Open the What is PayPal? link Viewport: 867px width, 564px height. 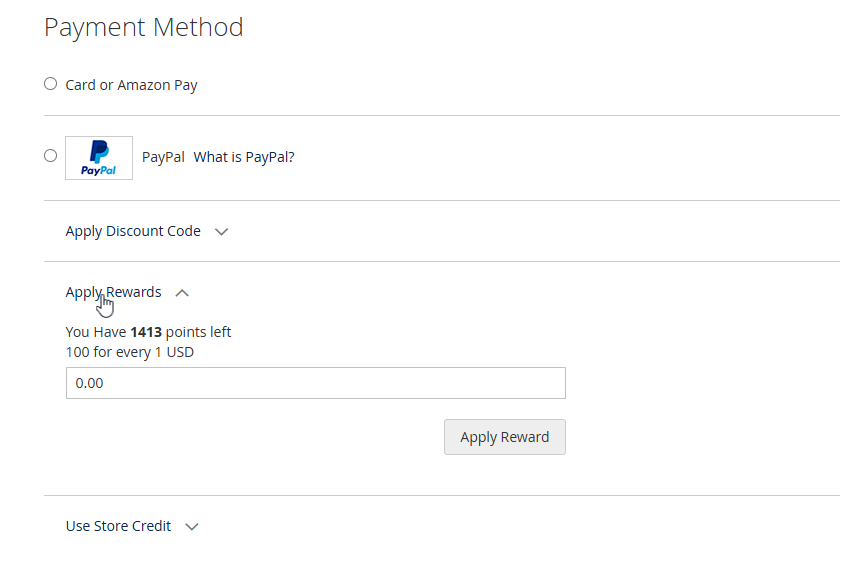(244, 157)
